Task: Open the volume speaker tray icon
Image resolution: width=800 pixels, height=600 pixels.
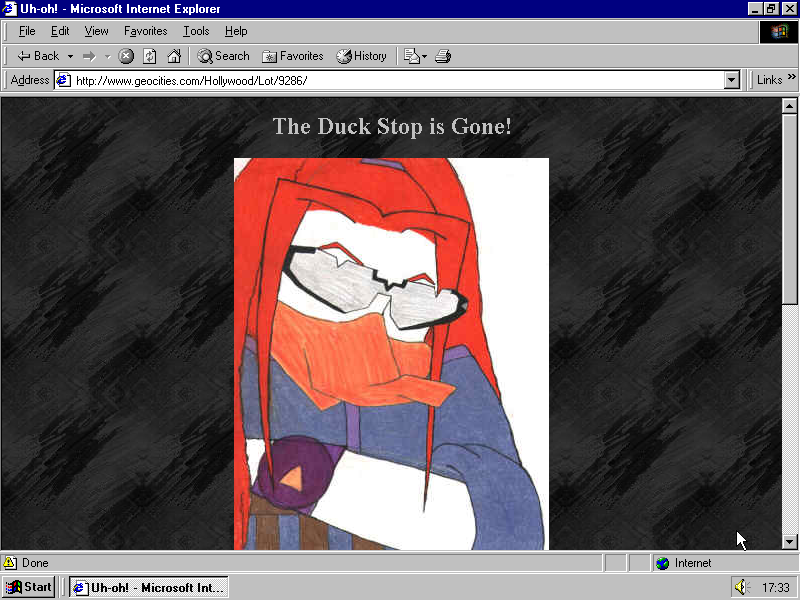Action: coord(741,587)
